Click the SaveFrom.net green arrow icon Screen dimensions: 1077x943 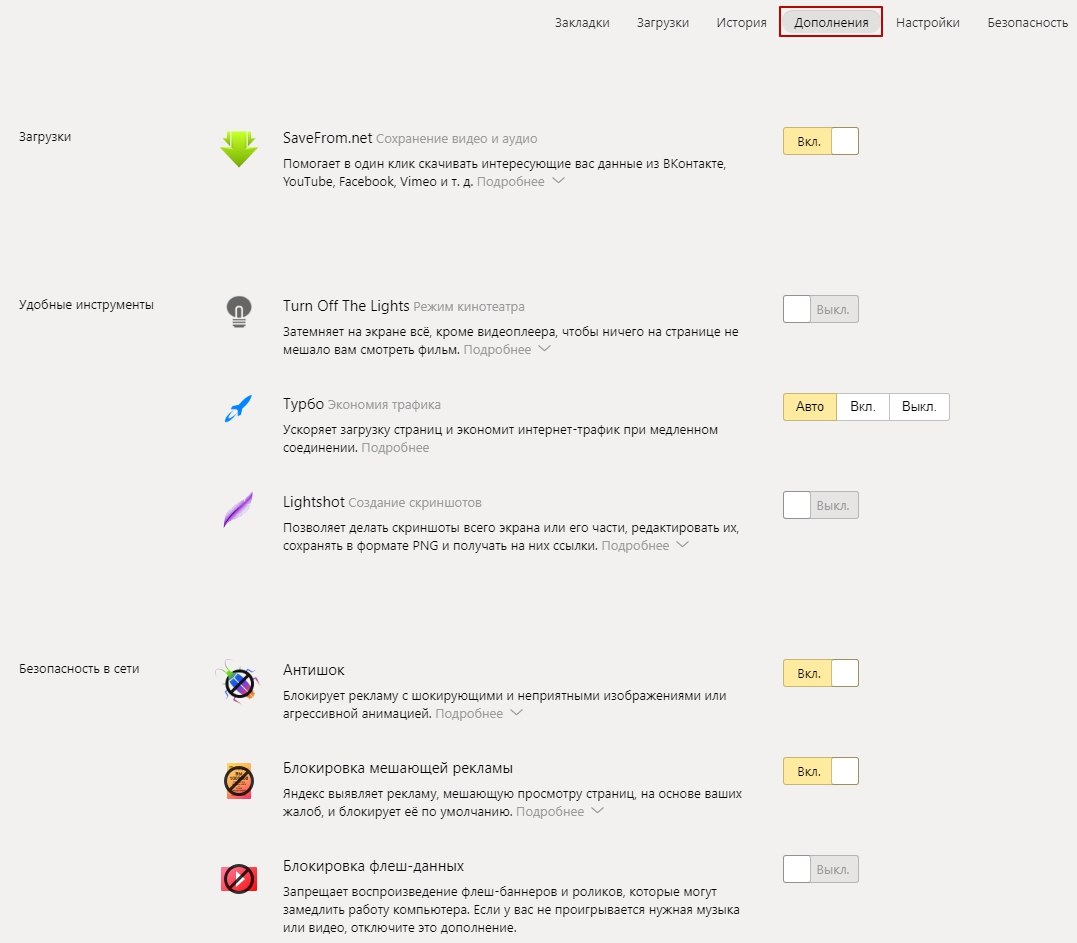(239, 149)
